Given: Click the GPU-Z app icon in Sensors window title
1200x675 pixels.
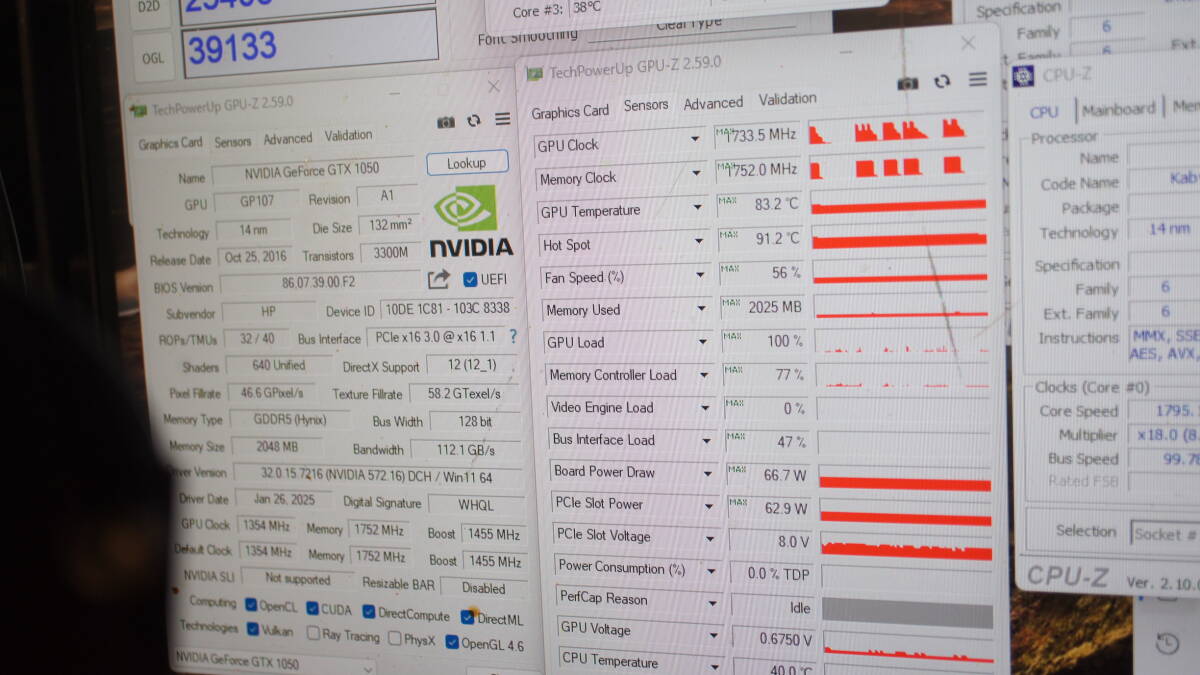Looking at the screenshot, I should coord(535,73).
